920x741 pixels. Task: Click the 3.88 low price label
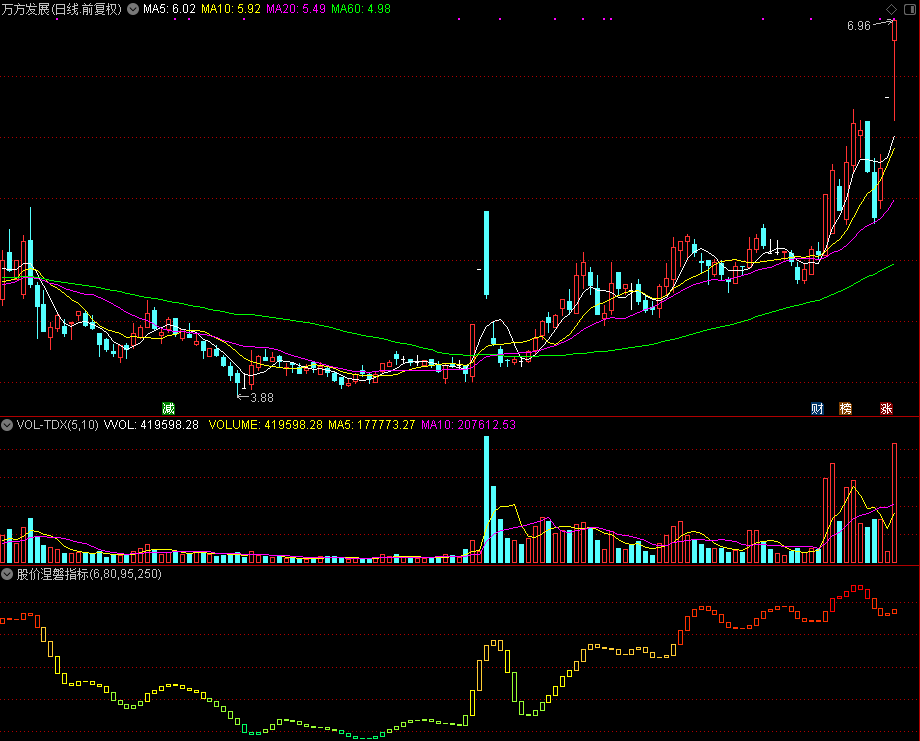(x=262, y=398)
